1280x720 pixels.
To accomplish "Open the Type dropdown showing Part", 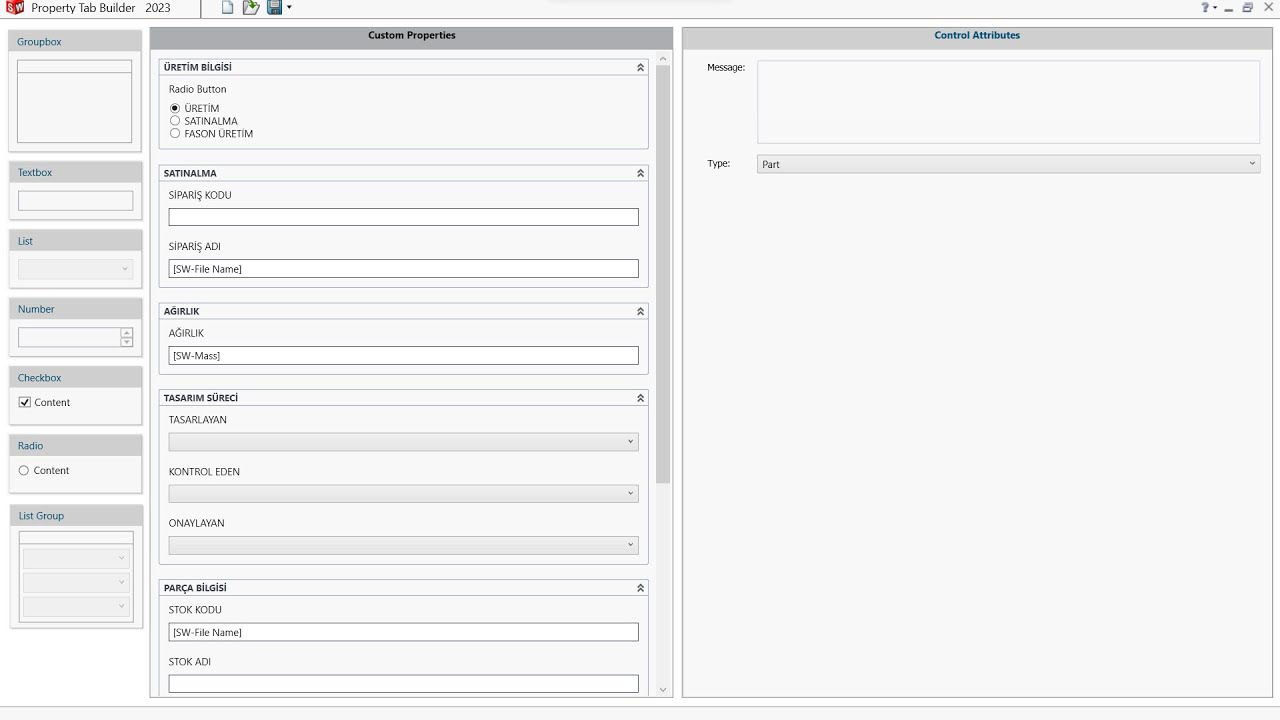I will pos(1008,164).
